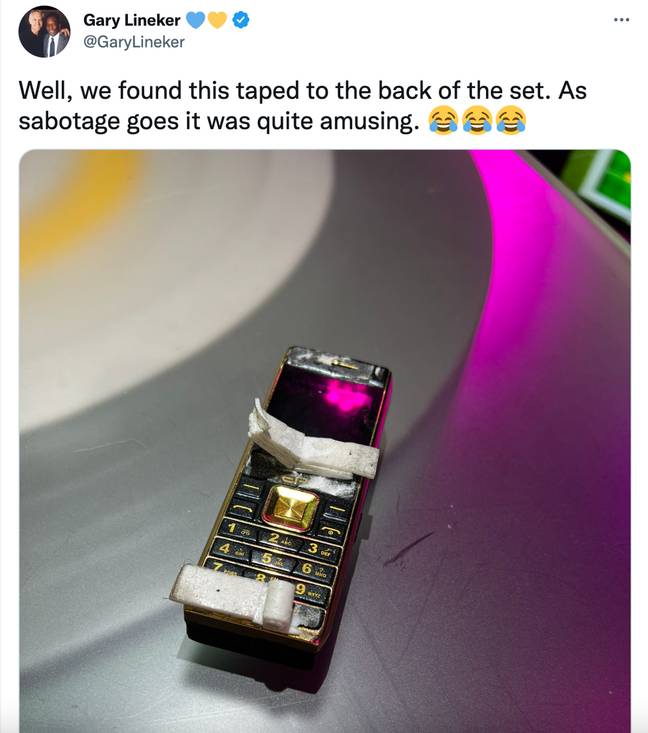Viewport: 648px width, 733px height.
Task: Click the blue heart emoji by the name
Action: point(195,20)
